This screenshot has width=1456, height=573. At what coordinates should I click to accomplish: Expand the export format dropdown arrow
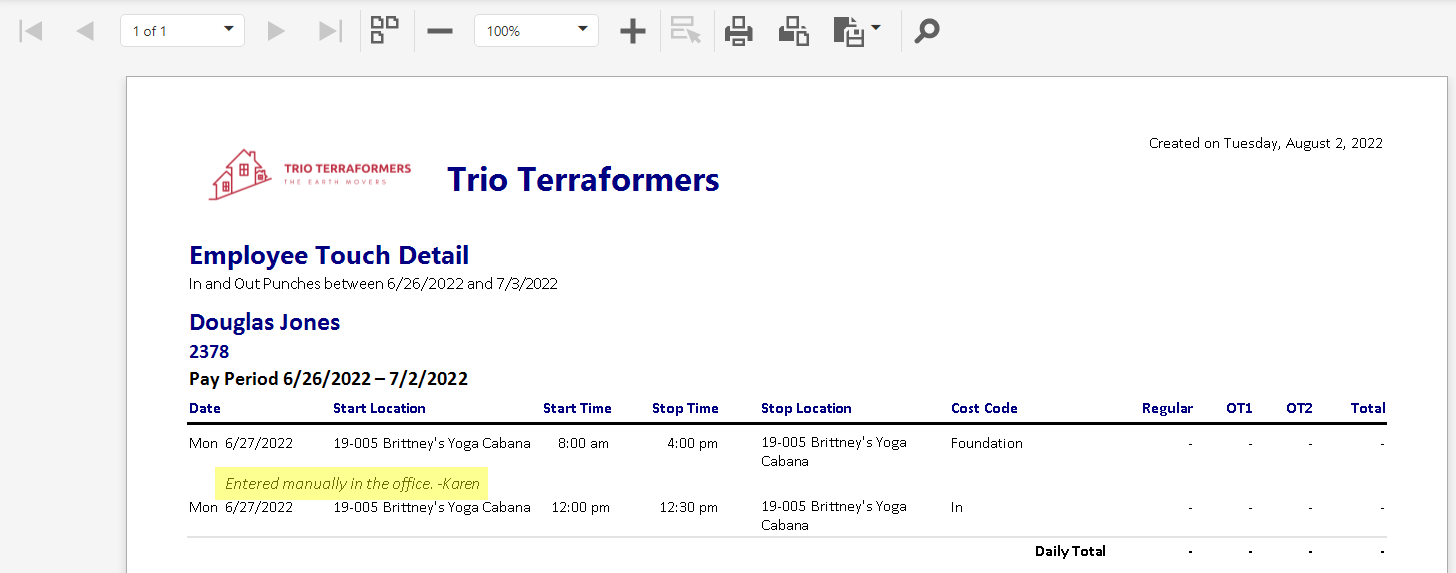point(876,28)
